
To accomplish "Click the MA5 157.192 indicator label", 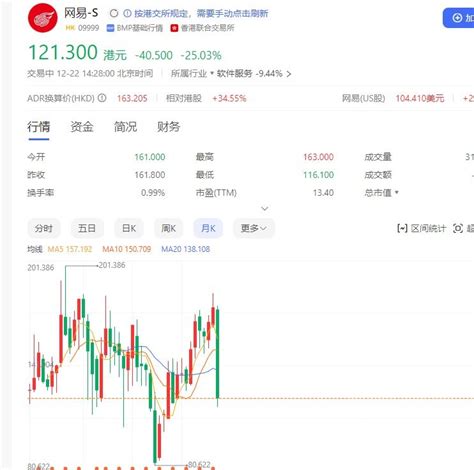I will point(70,249).
